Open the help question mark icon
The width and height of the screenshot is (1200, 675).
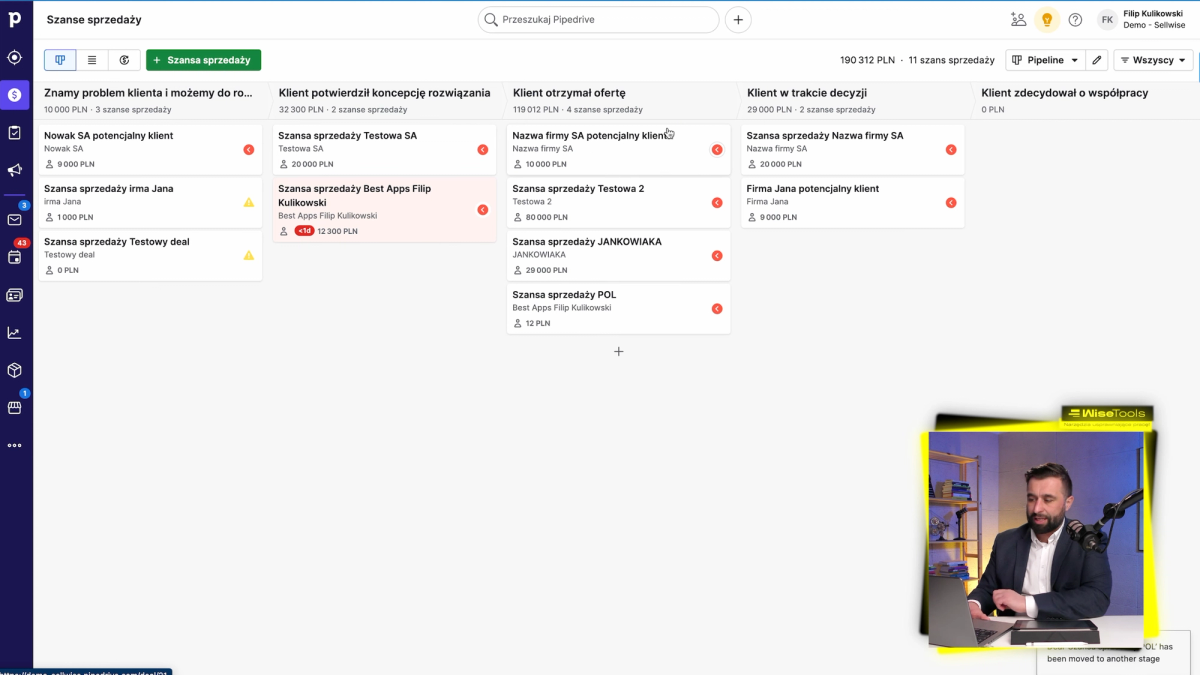point(1075,19)
